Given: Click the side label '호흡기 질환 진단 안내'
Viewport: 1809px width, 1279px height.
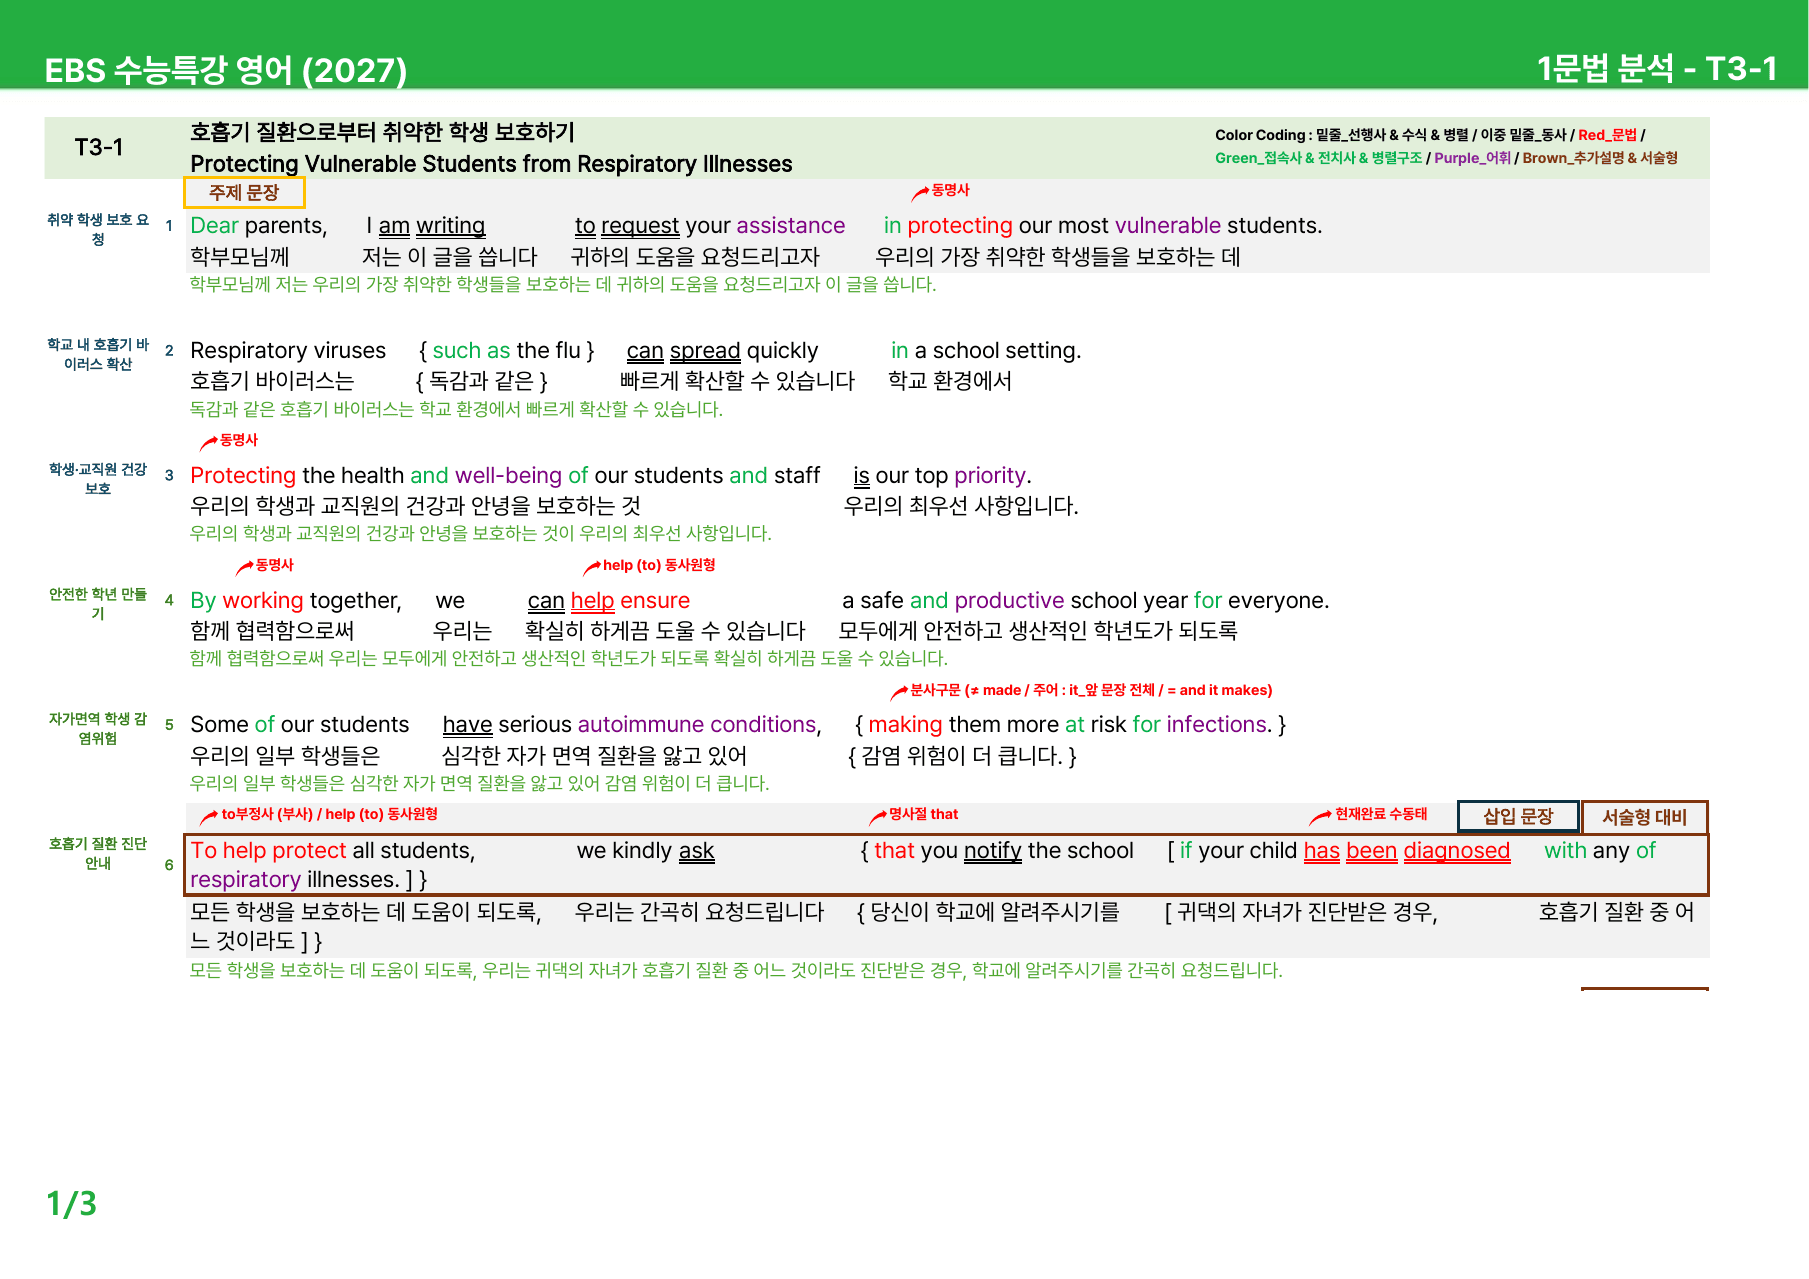Looking at the screenshot, I should [x=98, y=853].
